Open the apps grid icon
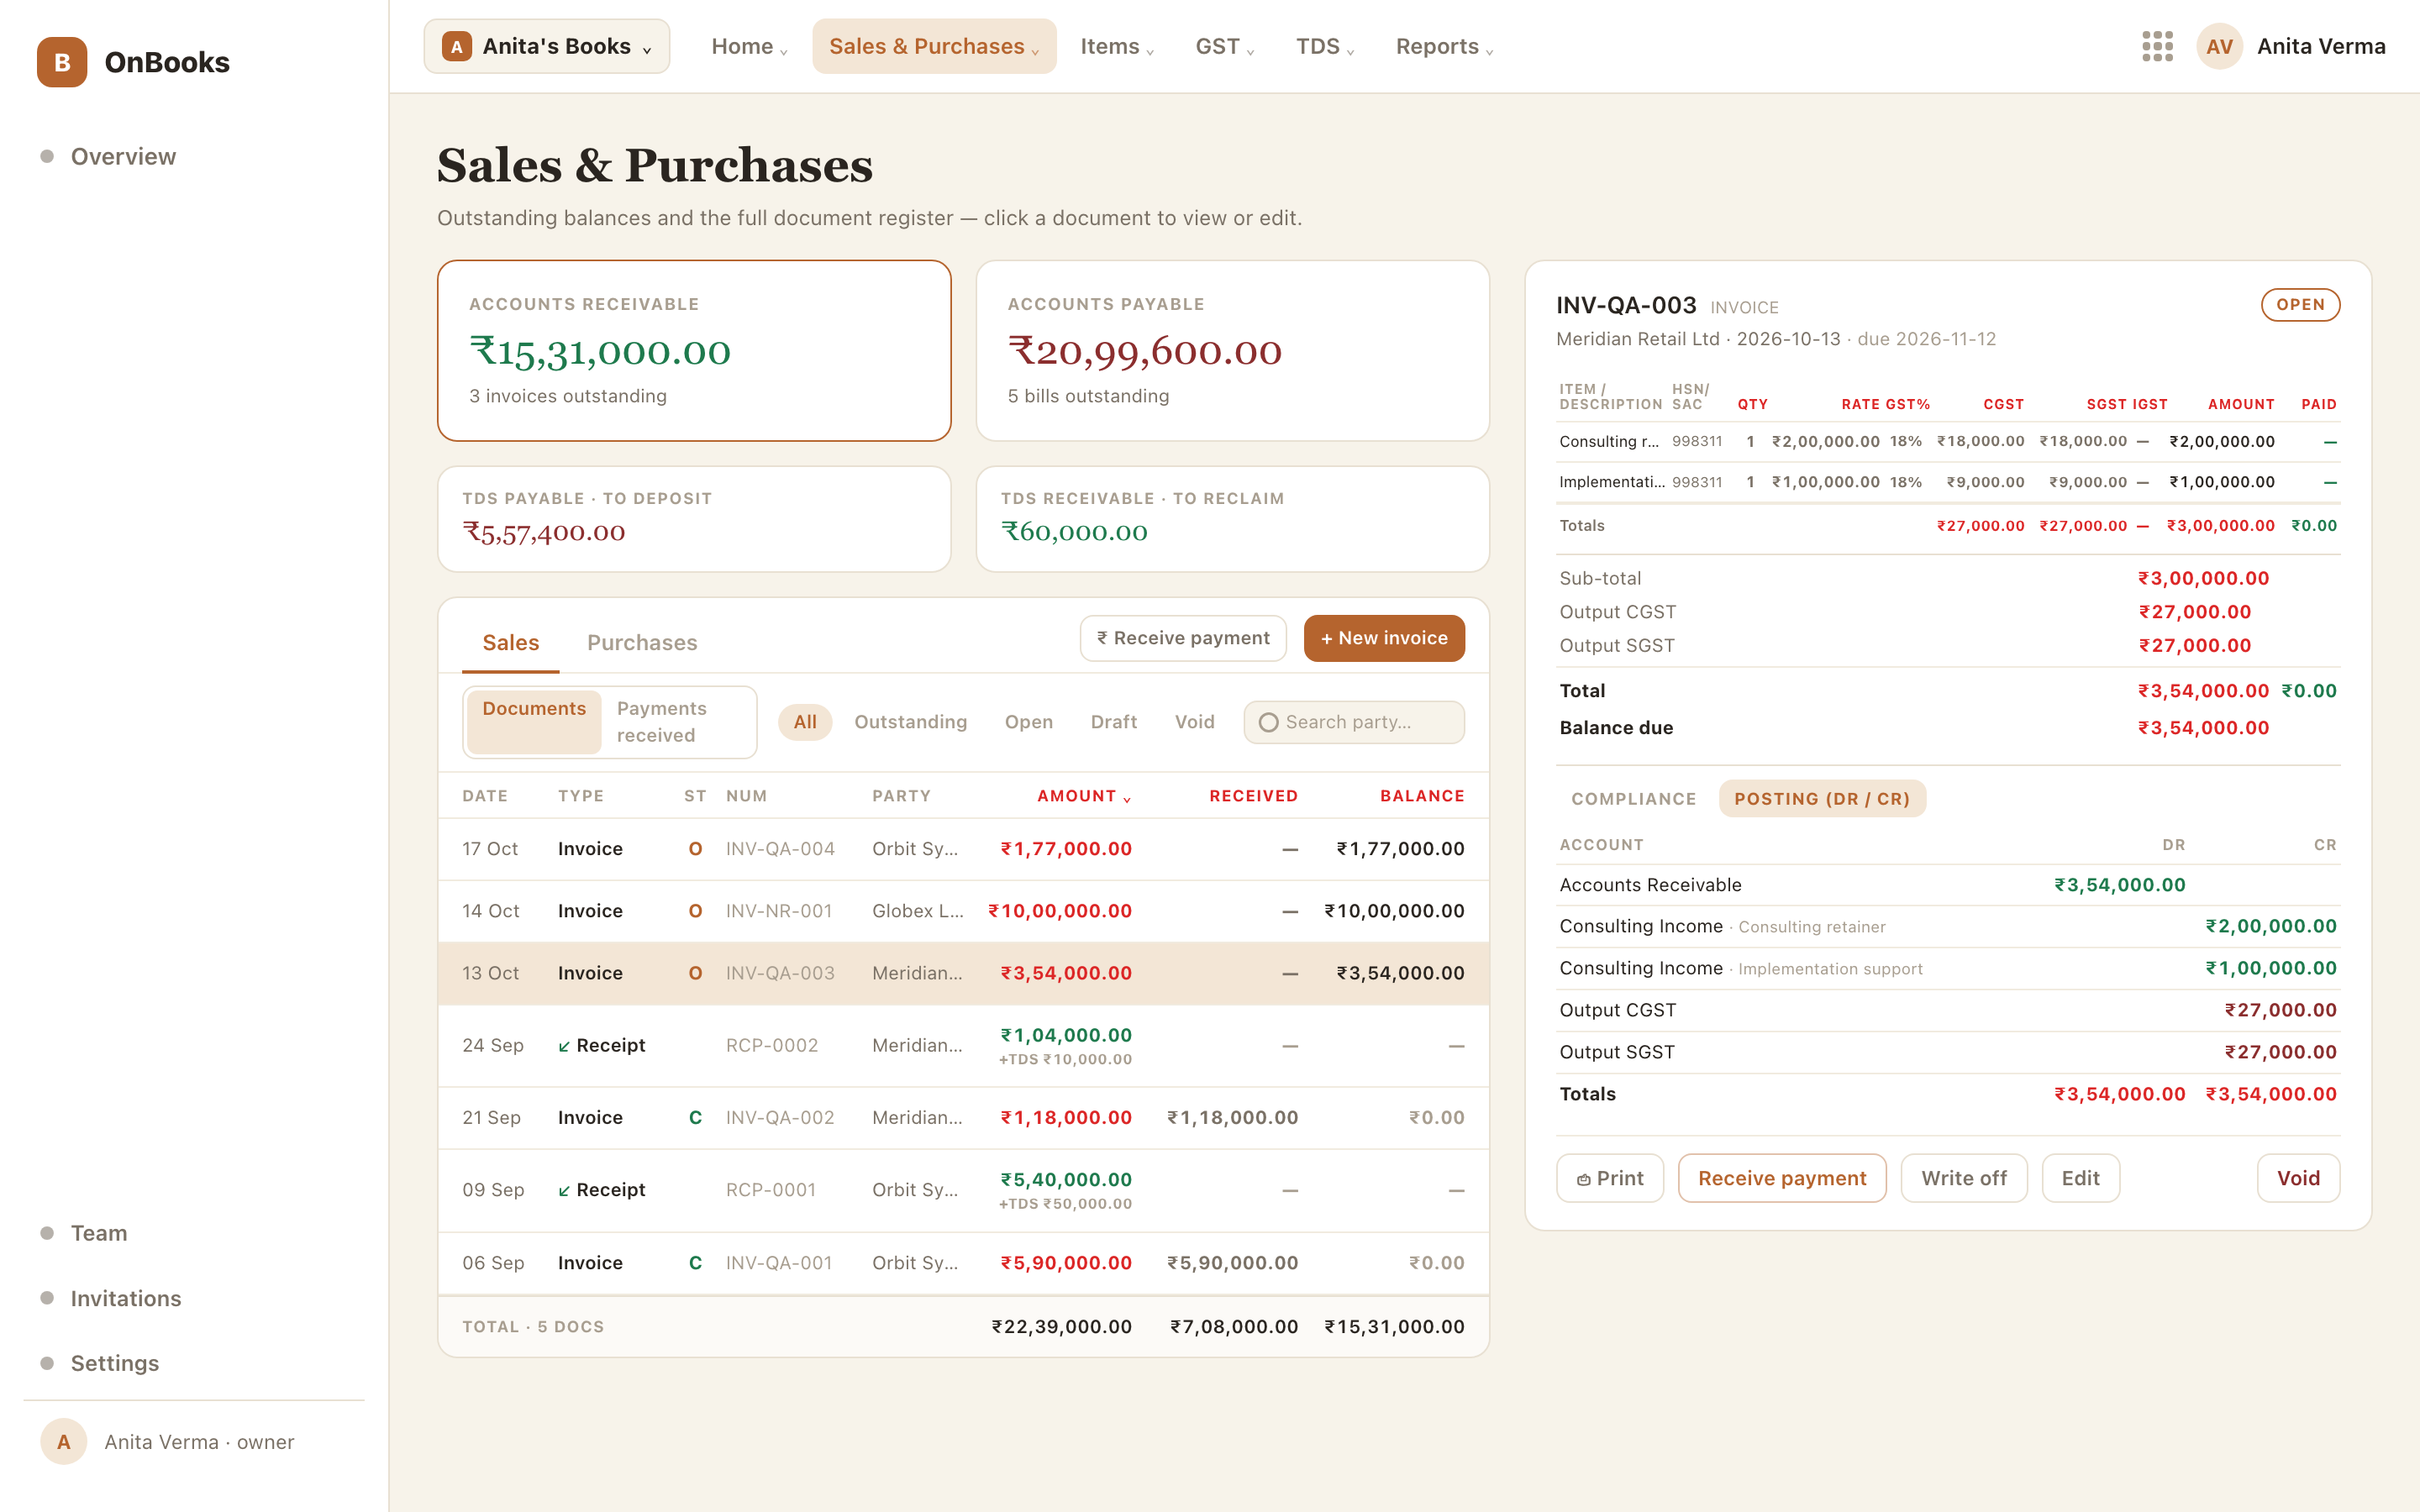Viewport: 2420px width, 1512px height. (x=2157, y=46)
